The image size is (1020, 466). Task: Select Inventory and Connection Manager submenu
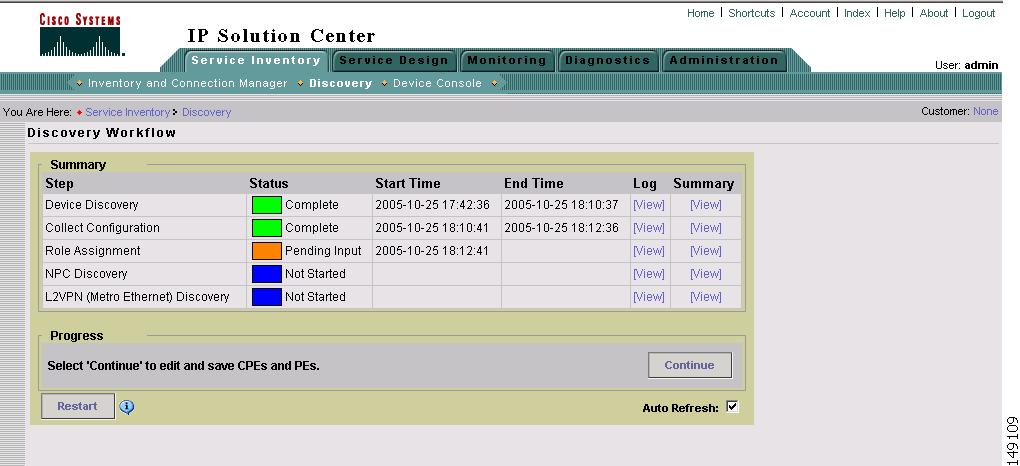point(187,83)
